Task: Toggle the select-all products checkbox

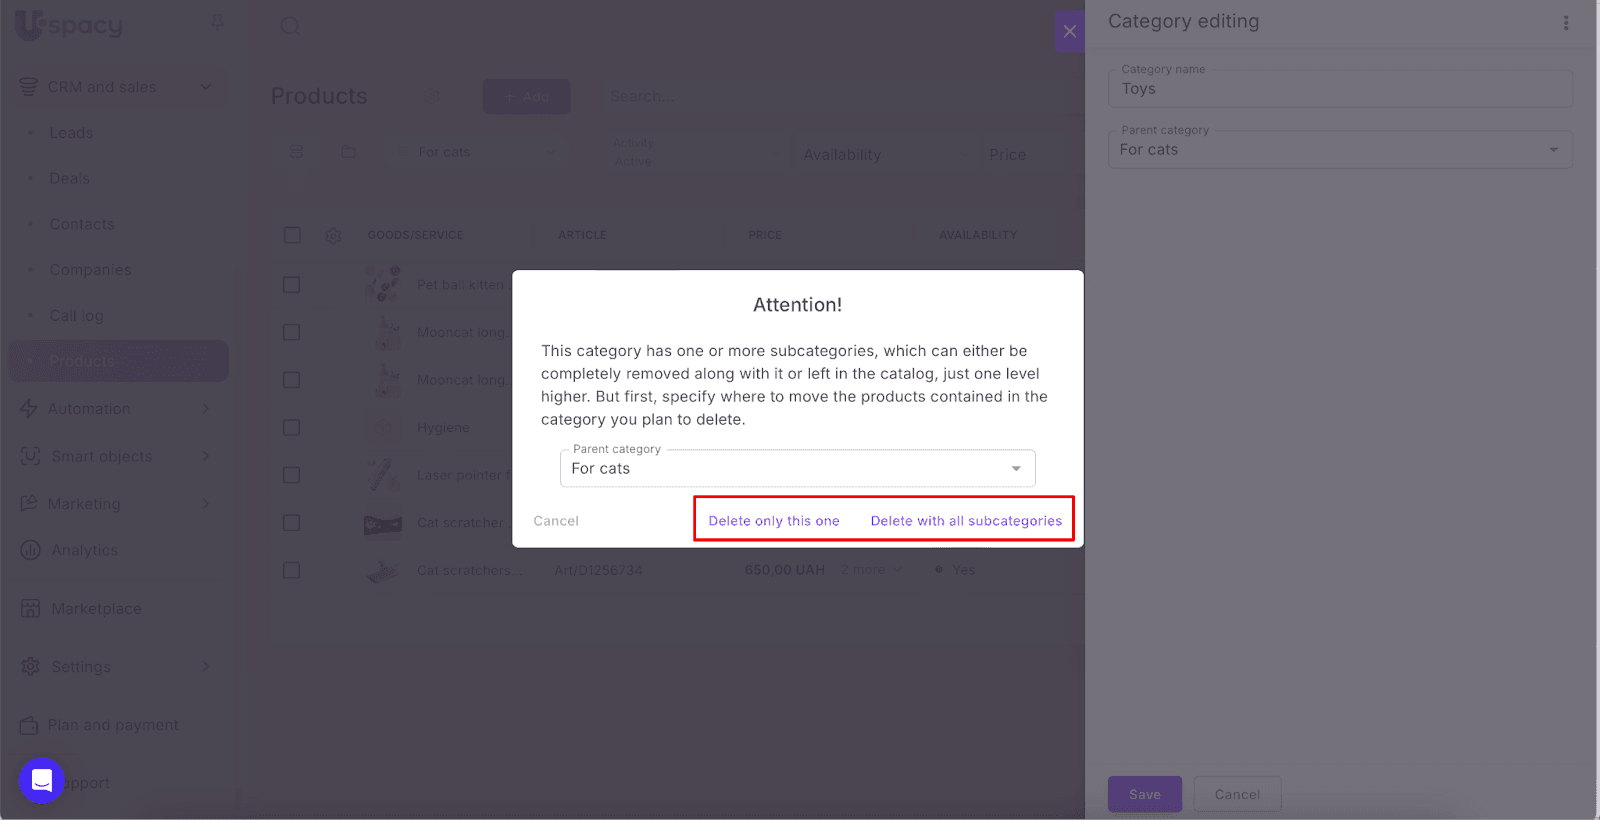Action: pyautogui.click(x=292, y=235)
